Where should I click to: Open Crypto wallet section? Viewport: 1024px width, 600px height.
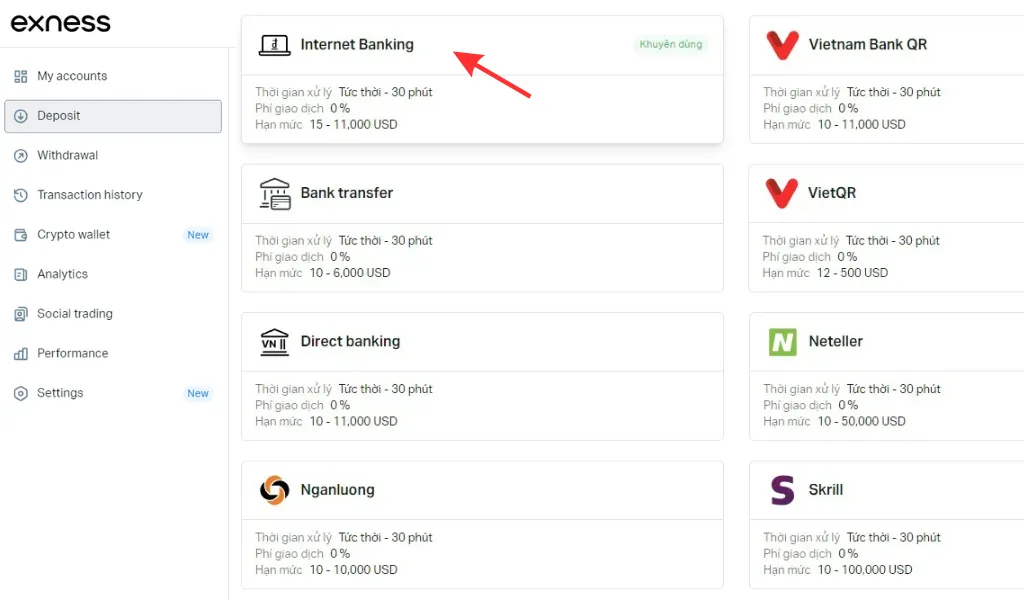[74, 235]
